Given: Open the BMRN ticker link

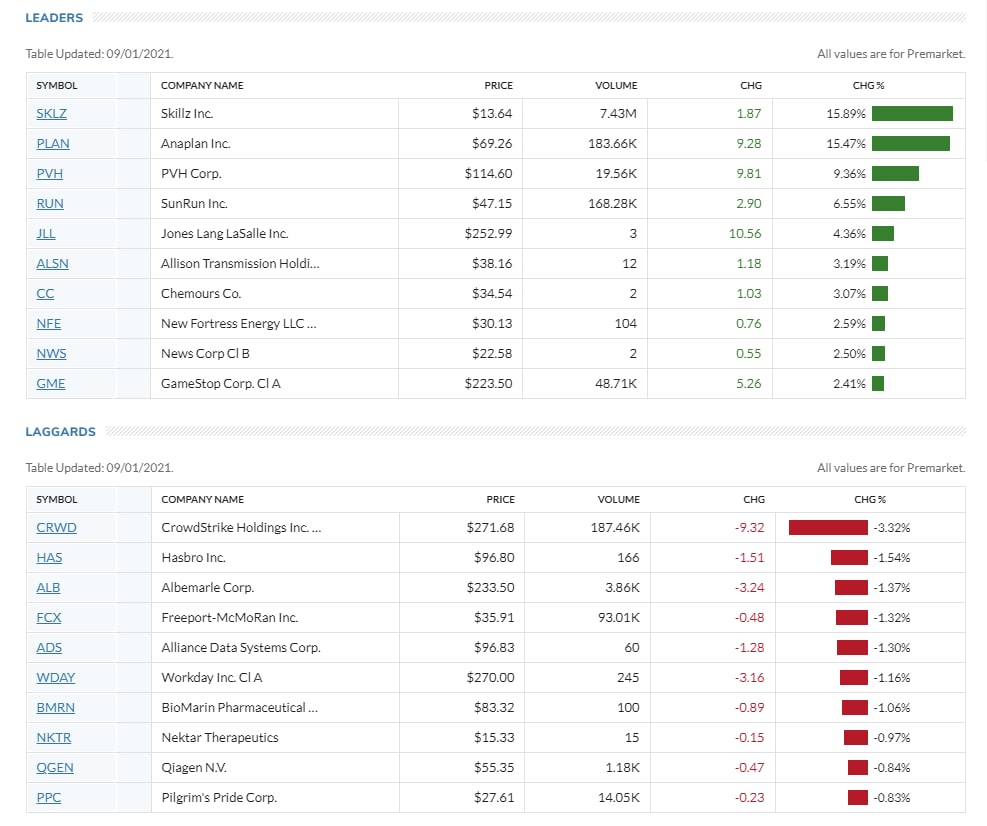Looking at the screenshot, I should click(x=55, y=708).
